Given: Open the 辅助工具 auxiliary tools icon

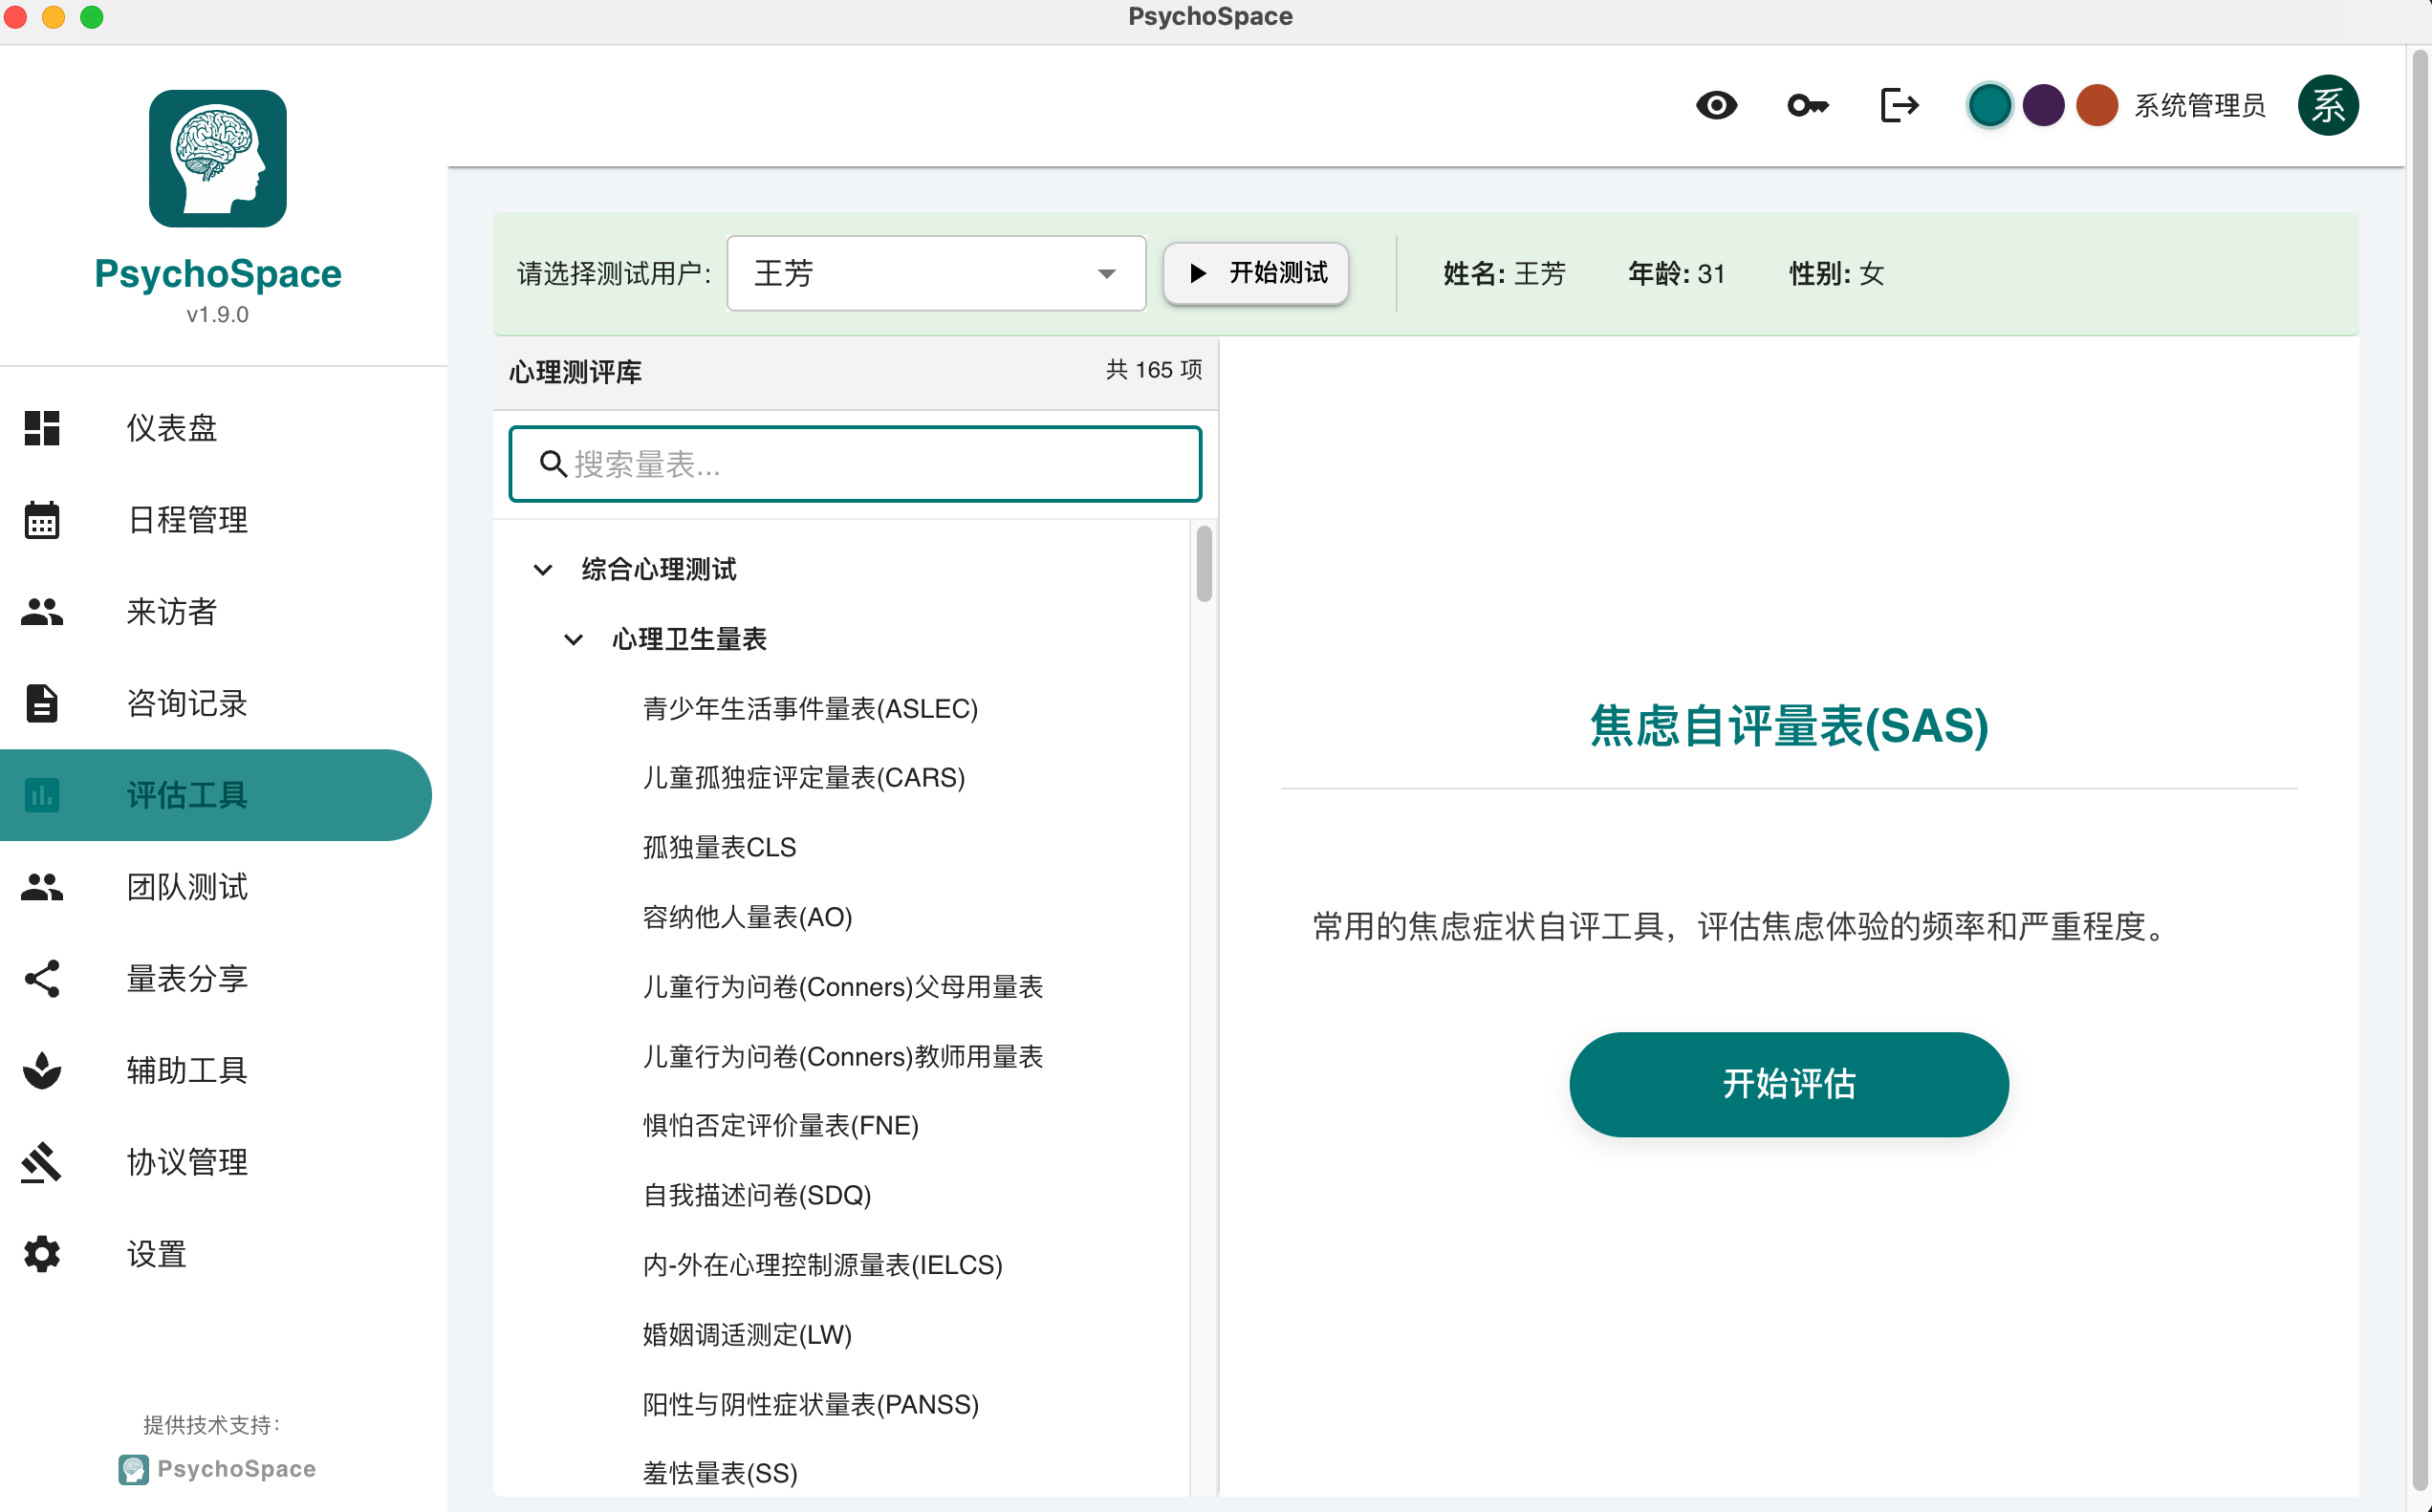Looking at the screenshot, I should 41,1070.
